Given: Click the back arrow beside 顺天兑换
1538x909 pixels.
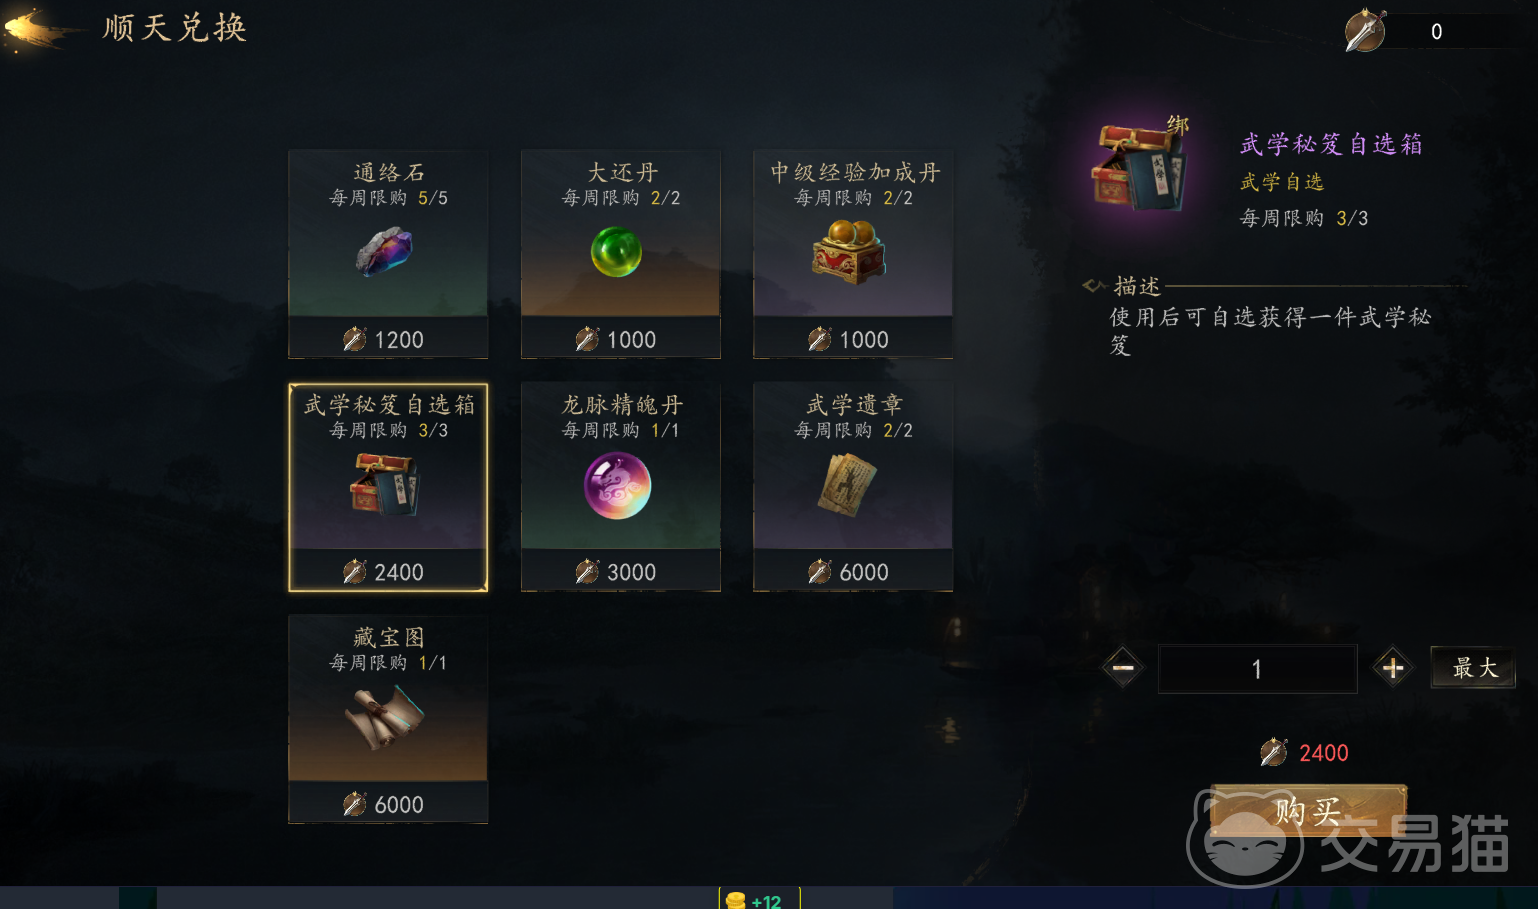Looking at the screenshot, I should (40, 29).
